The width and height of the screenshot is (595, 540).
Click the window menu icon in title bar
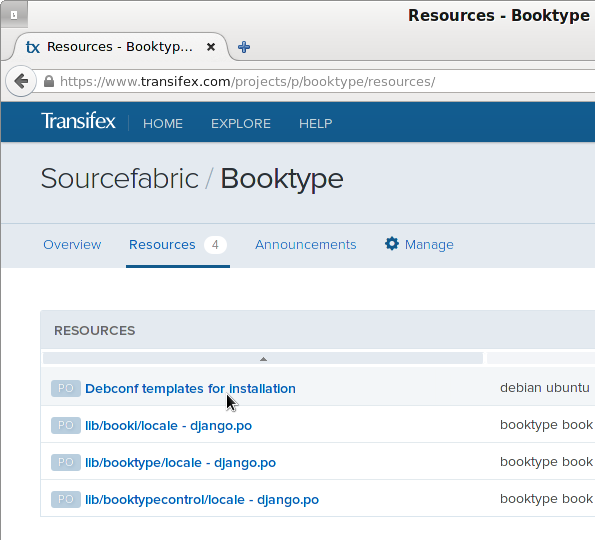pos(14,15)
